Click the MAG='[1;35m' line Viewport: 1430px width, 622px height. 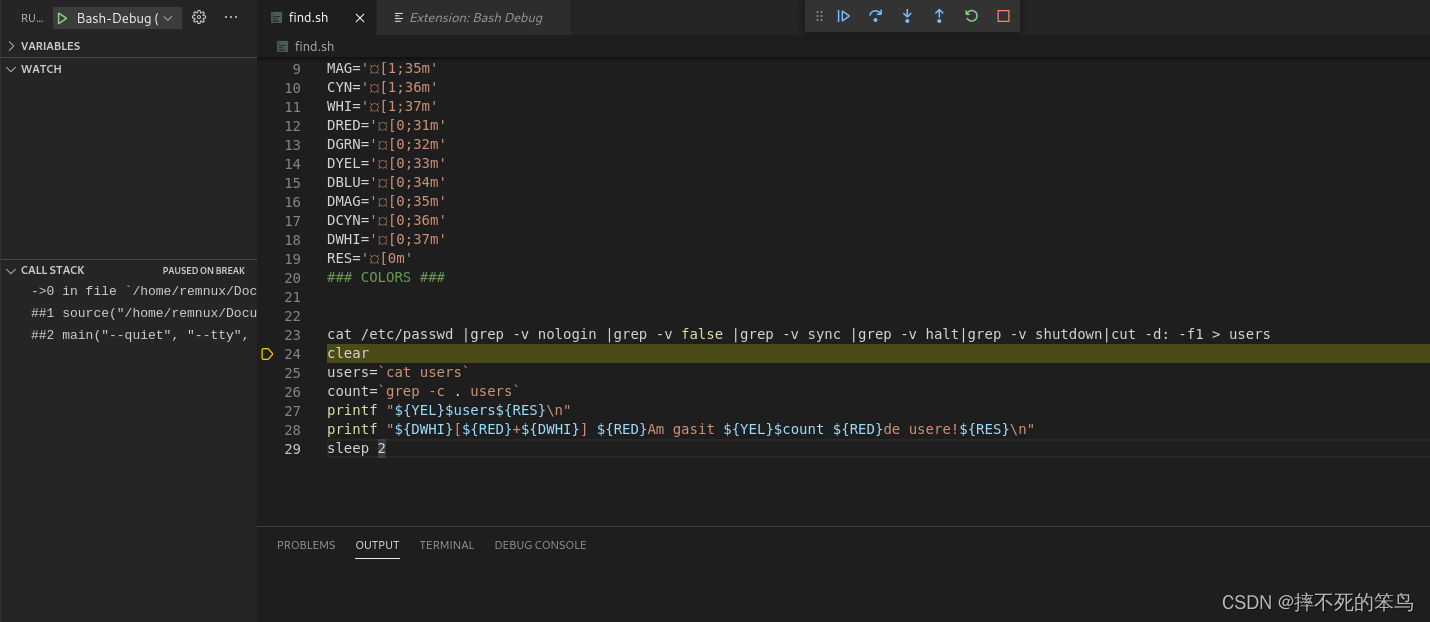382,69
